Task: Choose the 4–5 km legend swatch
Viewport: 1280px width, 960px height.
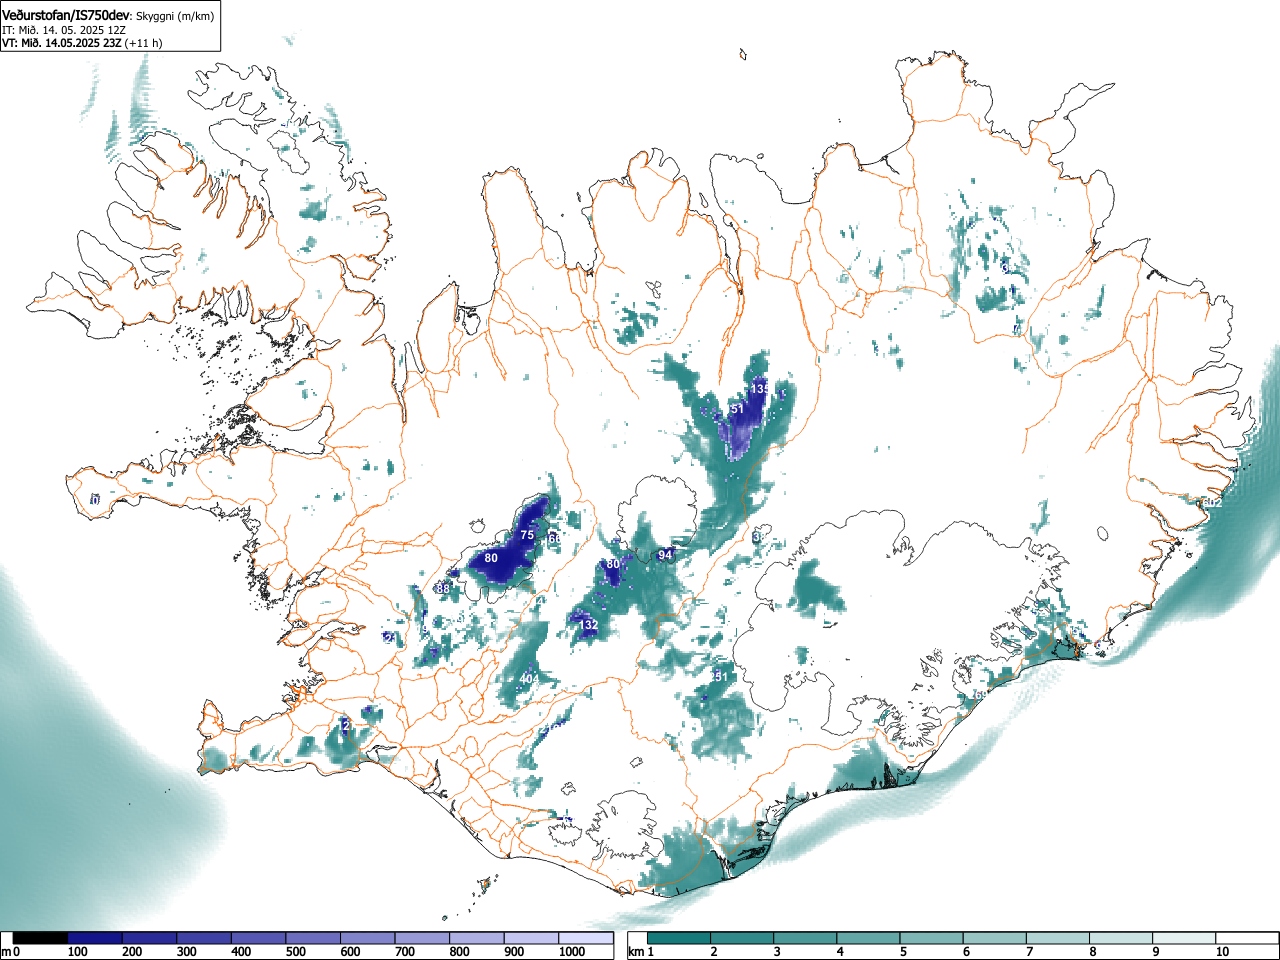Action: pos(869,938)
